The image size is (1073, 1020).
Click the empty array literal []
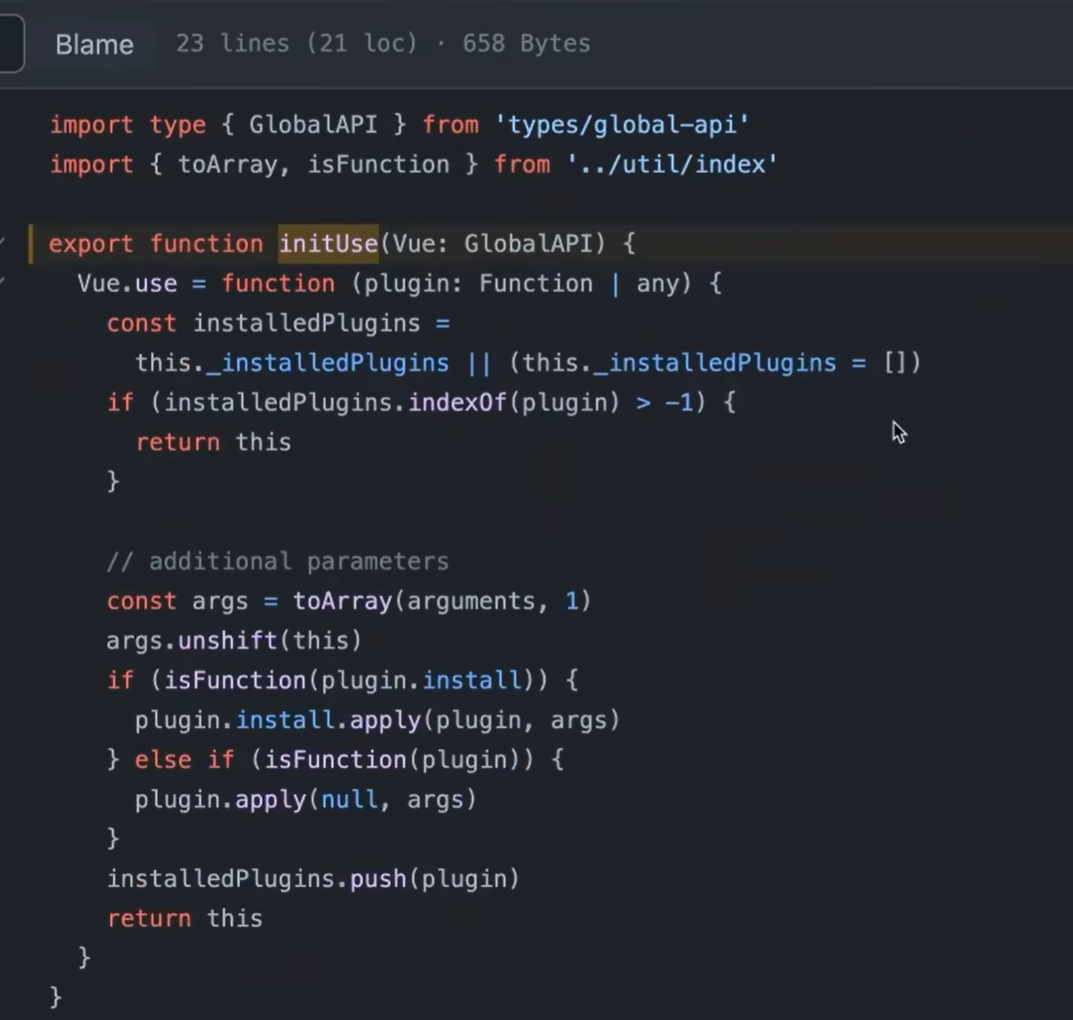(895, 363)
